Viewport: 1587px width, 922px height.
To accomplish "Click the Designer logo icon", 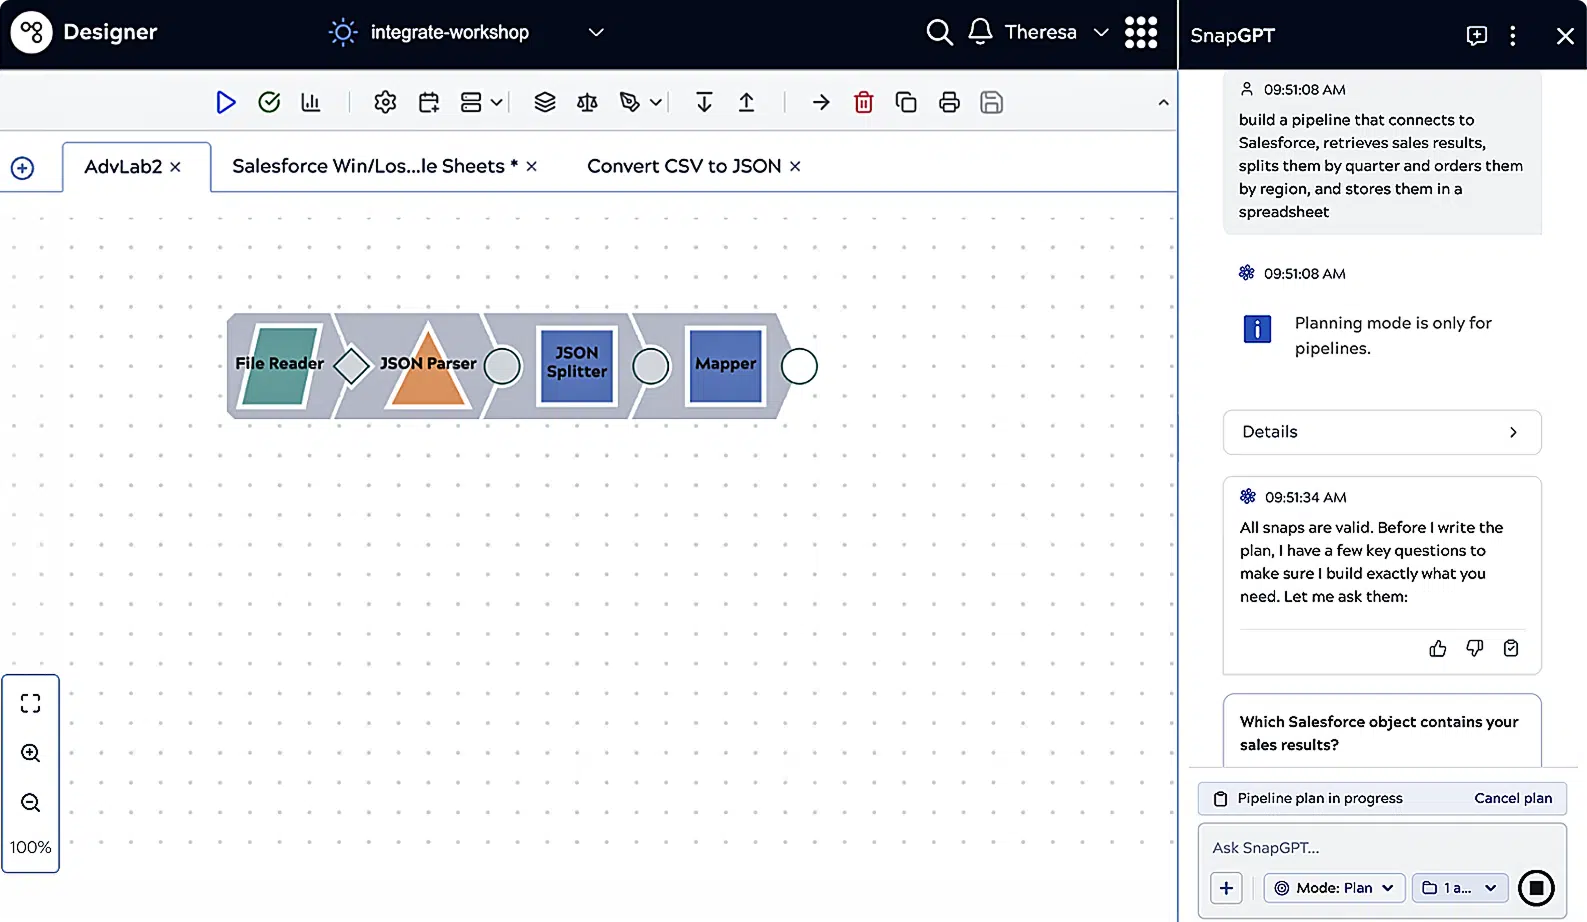I will point(31,32).
